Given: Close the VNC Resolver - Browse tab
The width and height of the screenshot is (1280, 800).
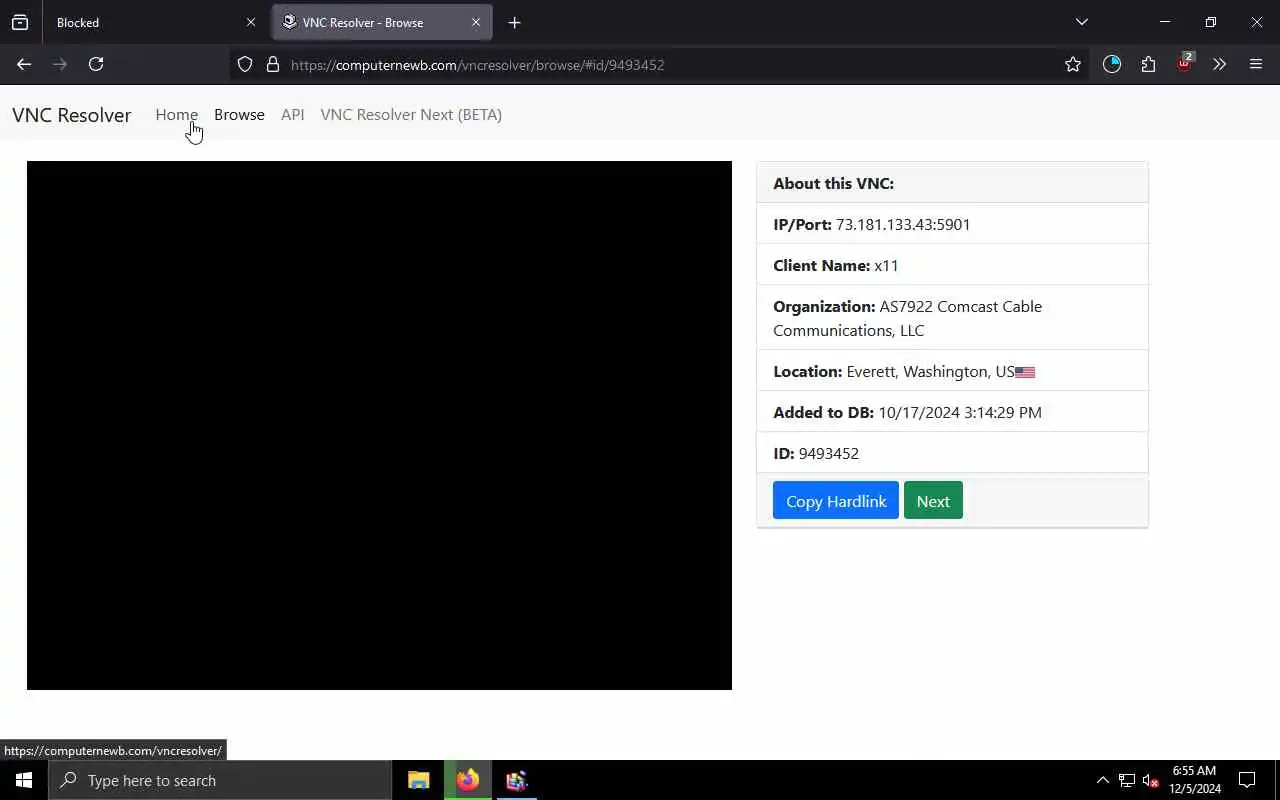Looking at the screenshot, I should point(476,22).
